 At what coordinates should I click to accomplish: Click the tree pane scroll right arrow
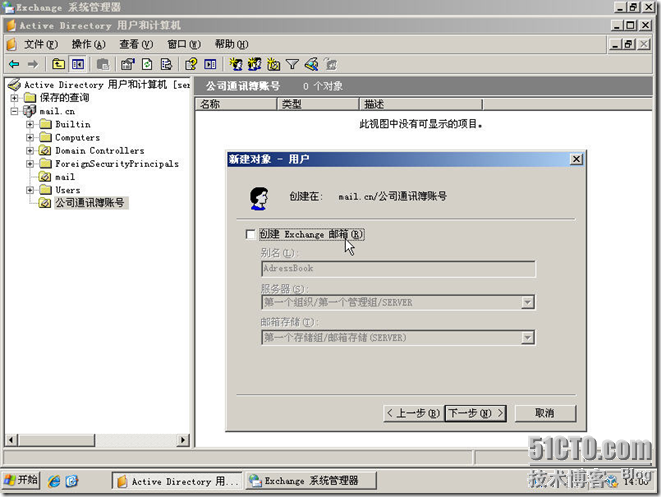[183, 440]
